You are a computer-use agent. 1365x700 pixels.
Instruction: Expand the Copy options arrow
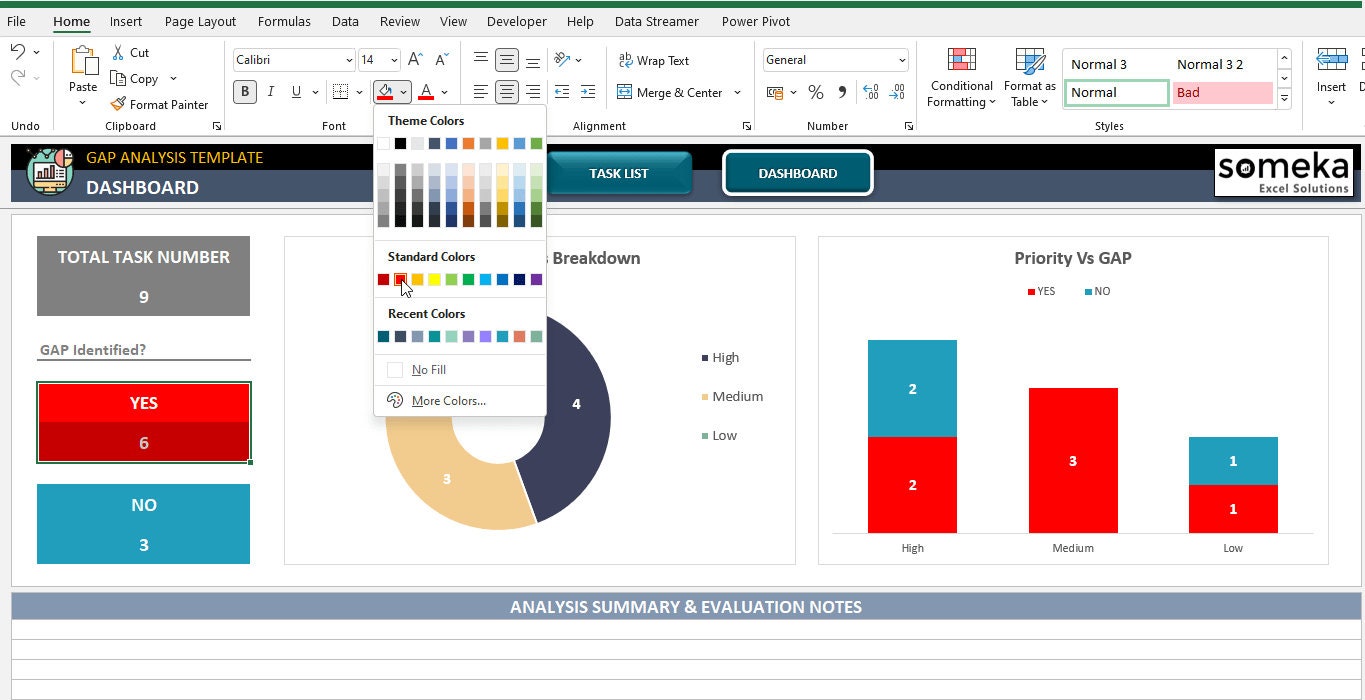[173, 78]
